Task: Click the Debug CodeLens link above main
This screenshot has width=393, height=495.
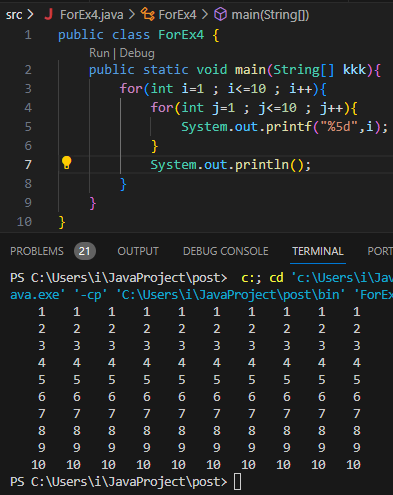Action: click(x=137, y=53)
